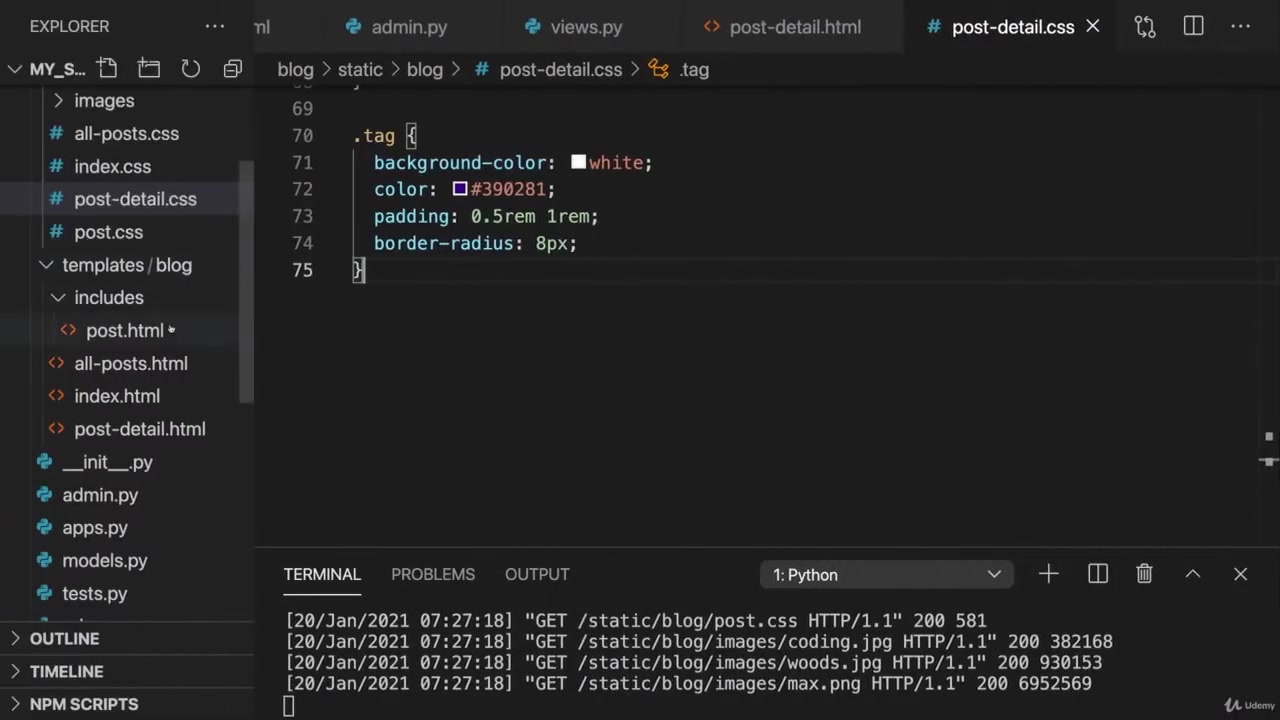The width and height of the screenshot is (1280, 720).
Task: Maximize the terminal panel with the up arrow
Action: click(x=1192, y=574)
